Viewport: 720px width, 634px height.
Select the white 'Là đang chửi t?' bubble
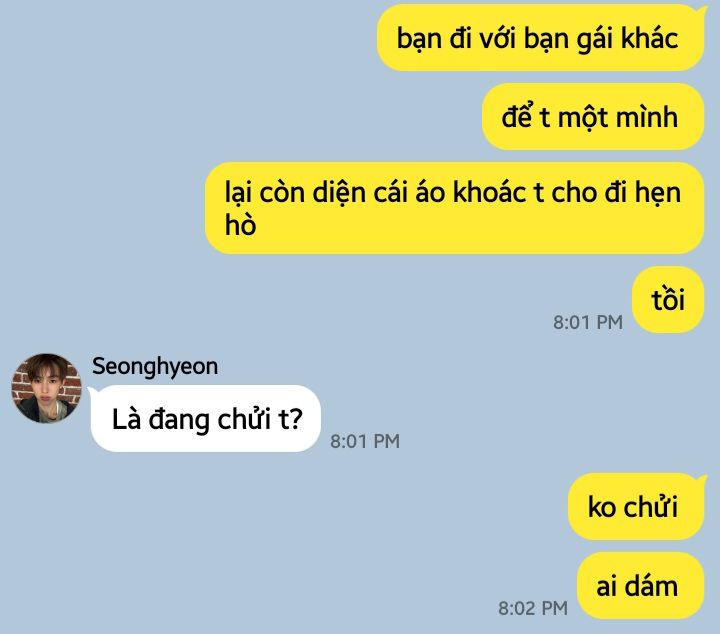point(206,419)
